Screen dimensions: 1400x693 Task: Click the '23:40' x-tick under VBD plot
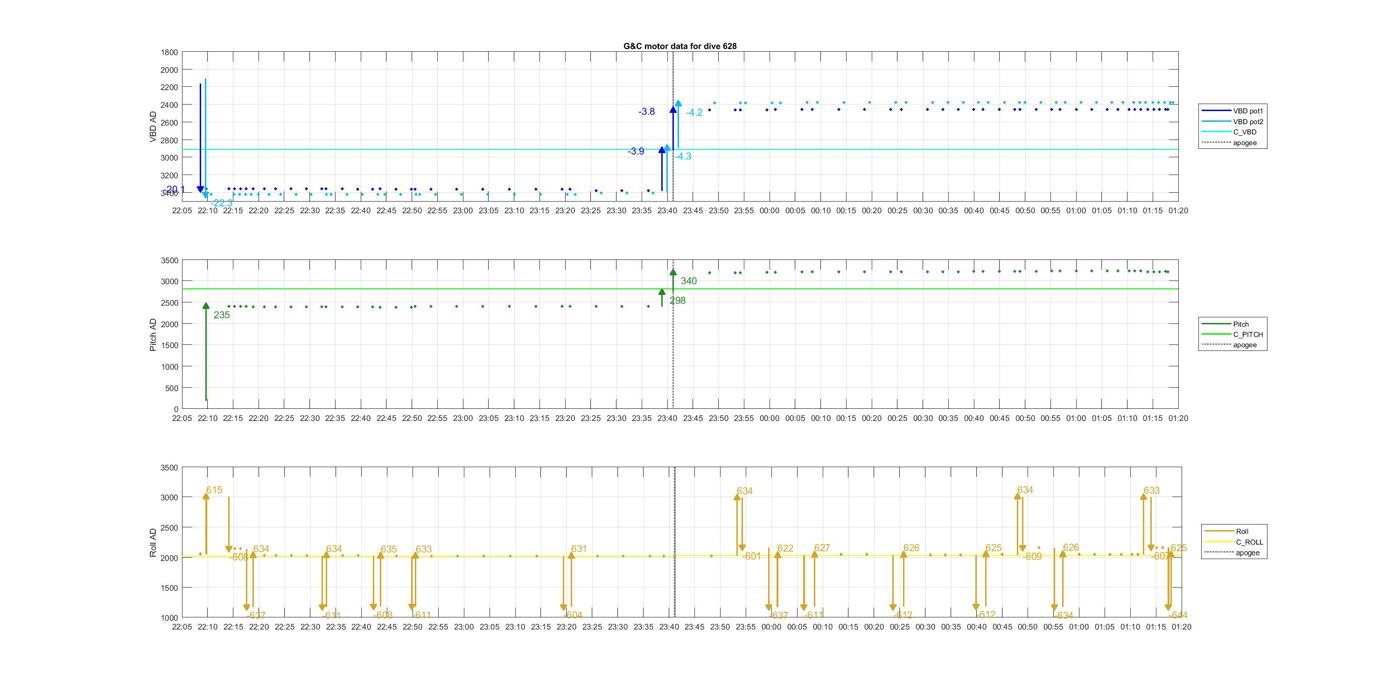tap(667, 210)
